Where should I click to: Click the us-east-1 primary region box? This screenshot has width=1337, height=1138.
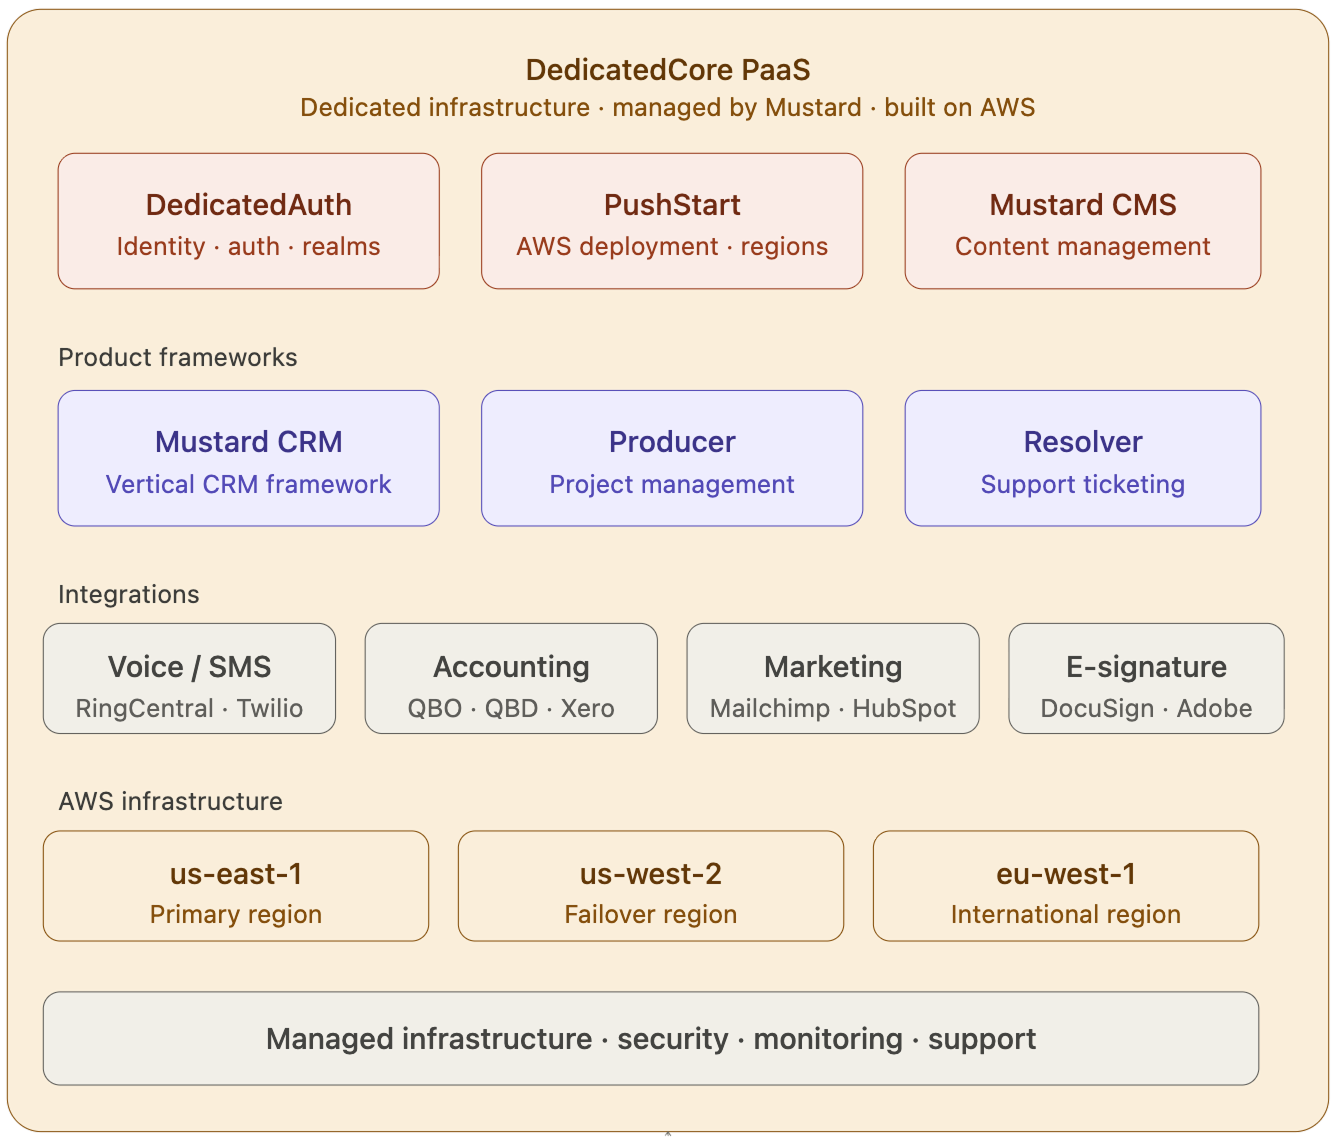(x=235, y=886)
